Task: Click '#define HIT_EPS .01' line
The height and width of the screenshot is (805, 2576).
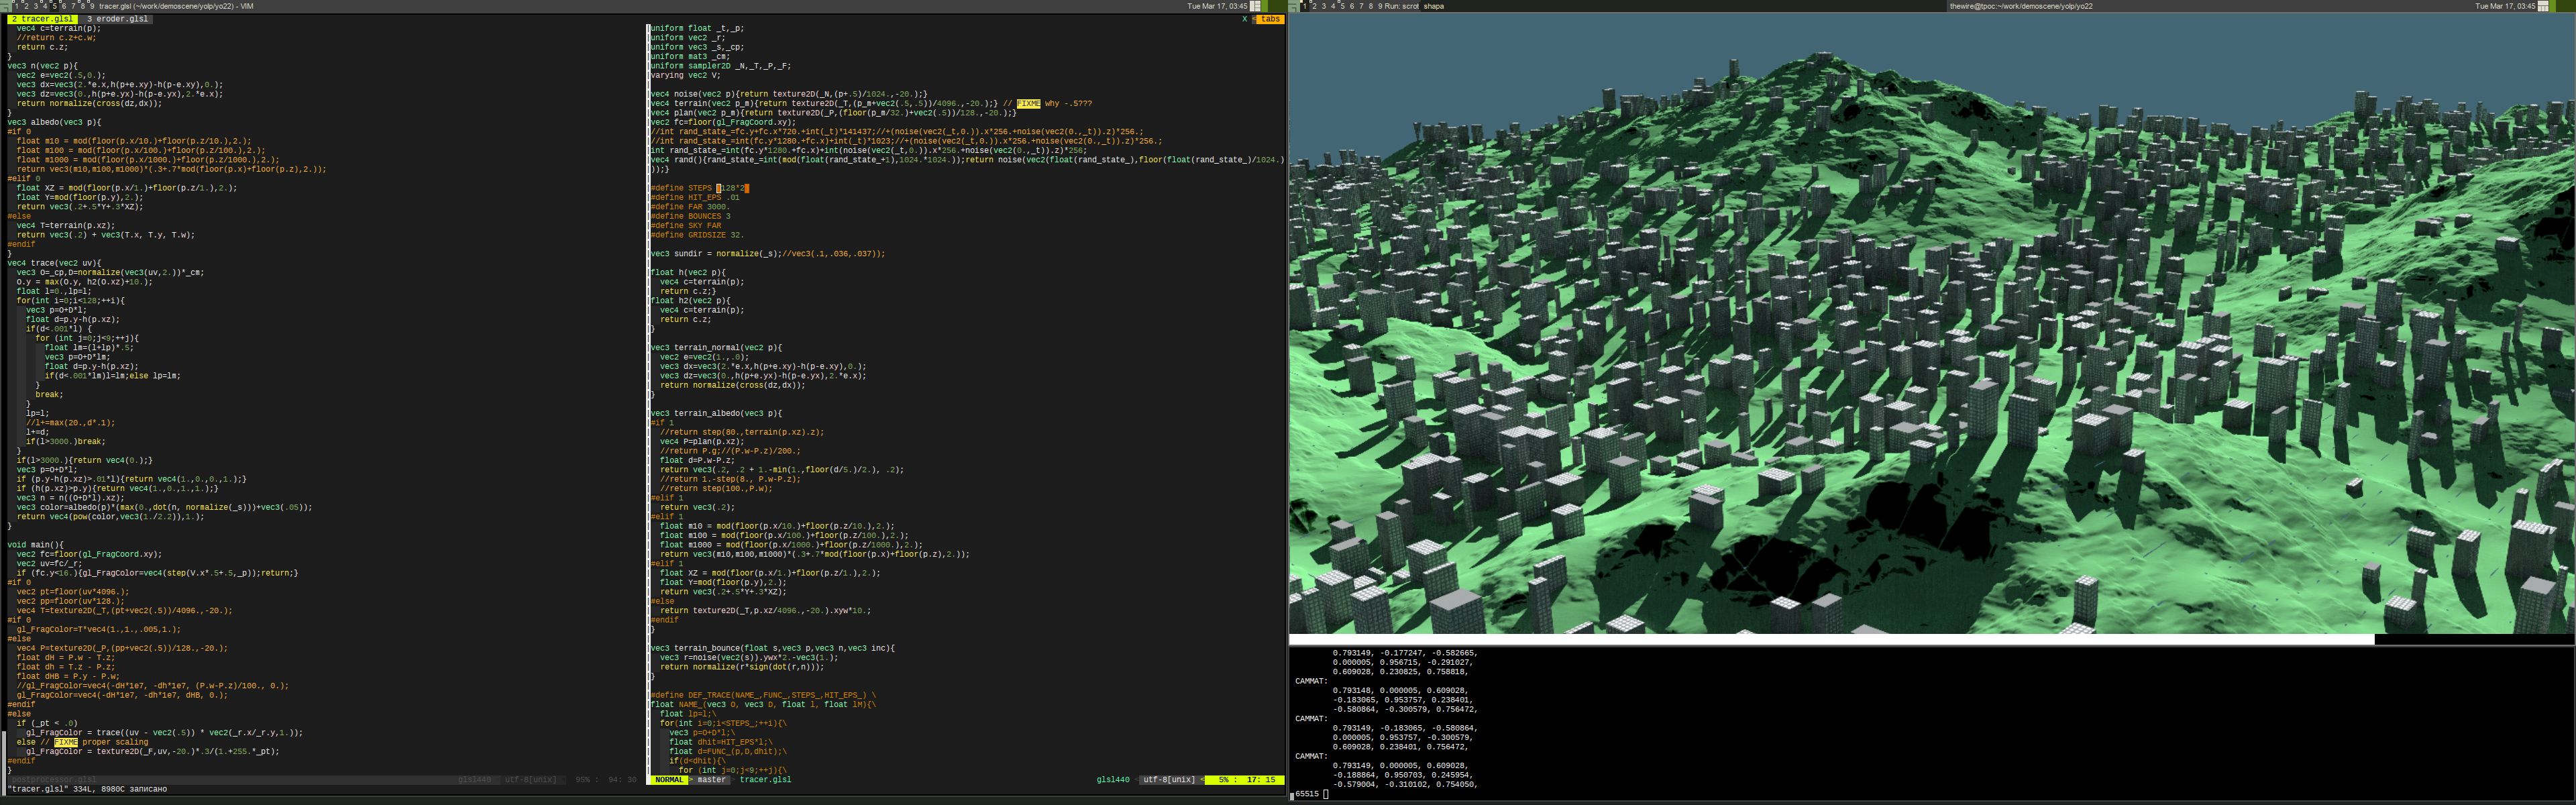Action: (695, 197)
